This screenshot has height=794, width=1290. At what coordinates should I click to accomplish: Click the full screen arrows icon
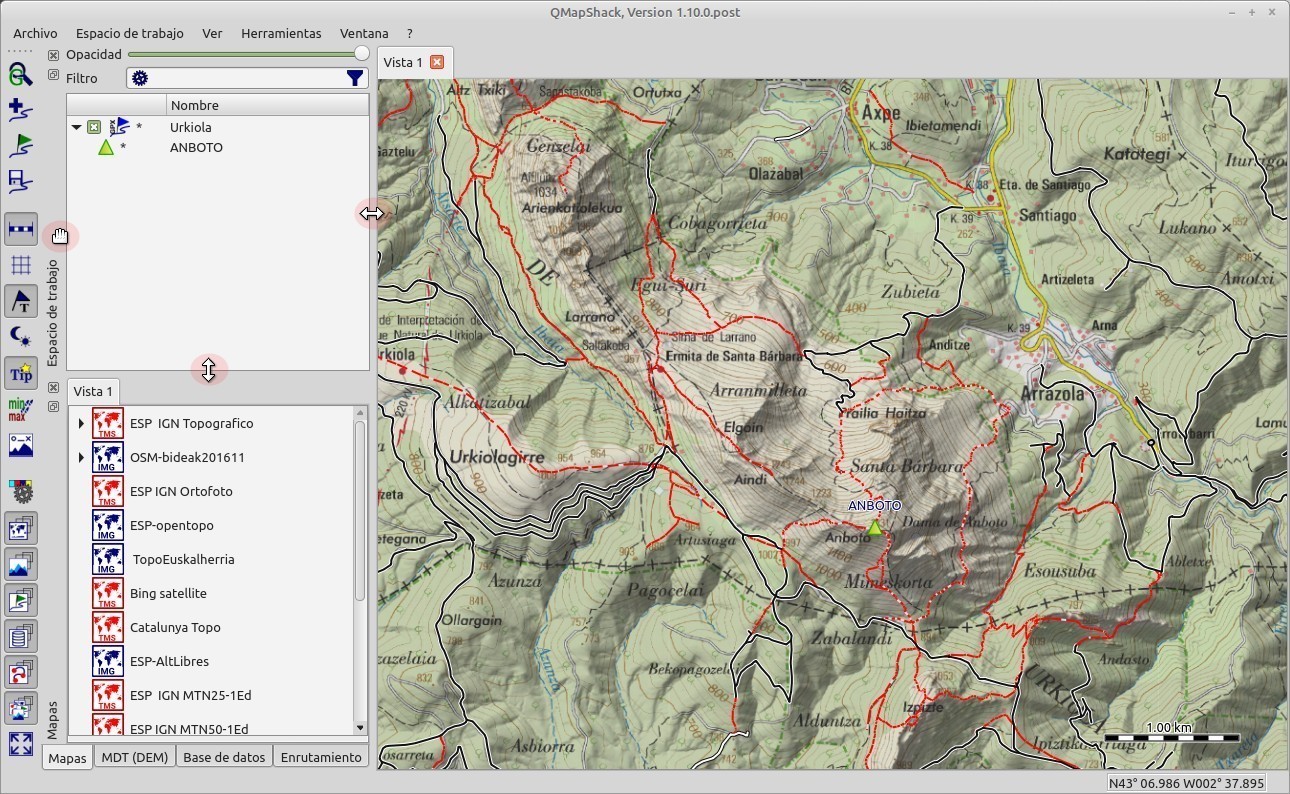[x=21, y=744]
